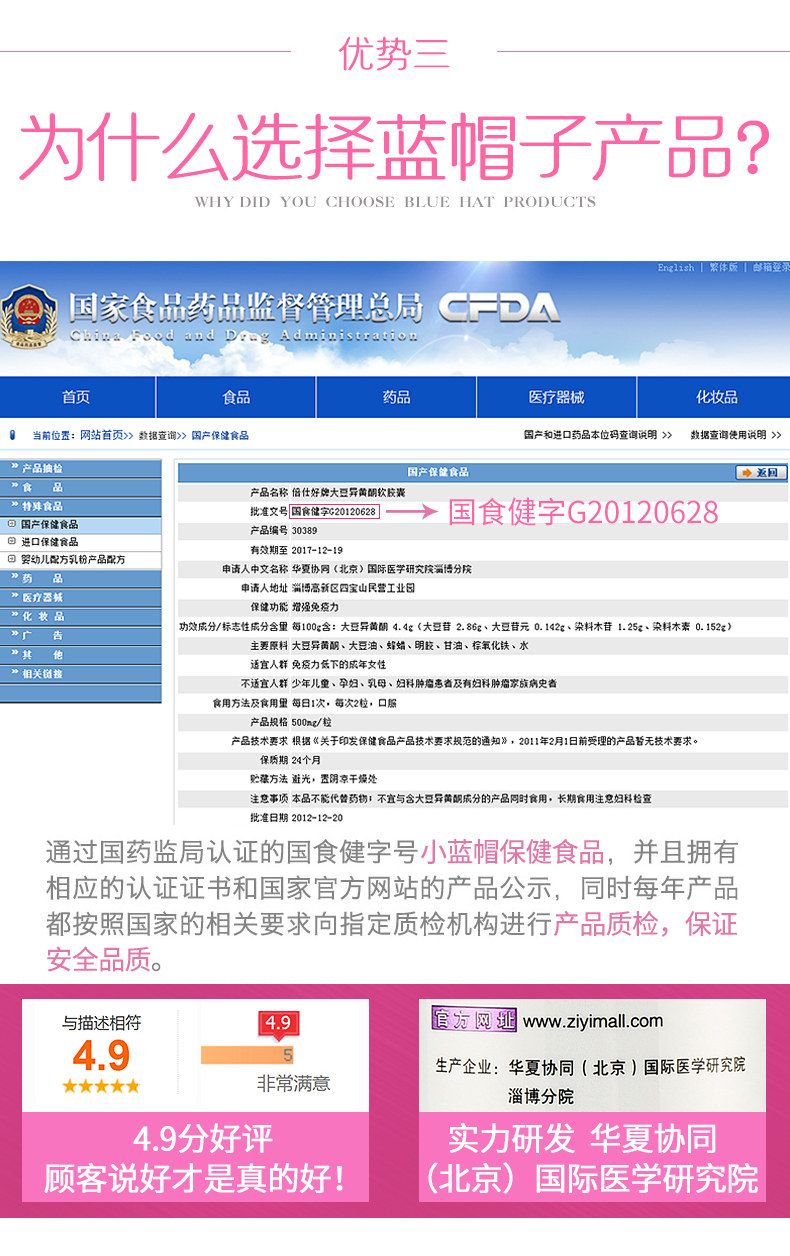This screenshot has width=790, height=1256.
Task: Click the approval number 国食健字G20120628 in the table
Action: click(x=334, y=511)
